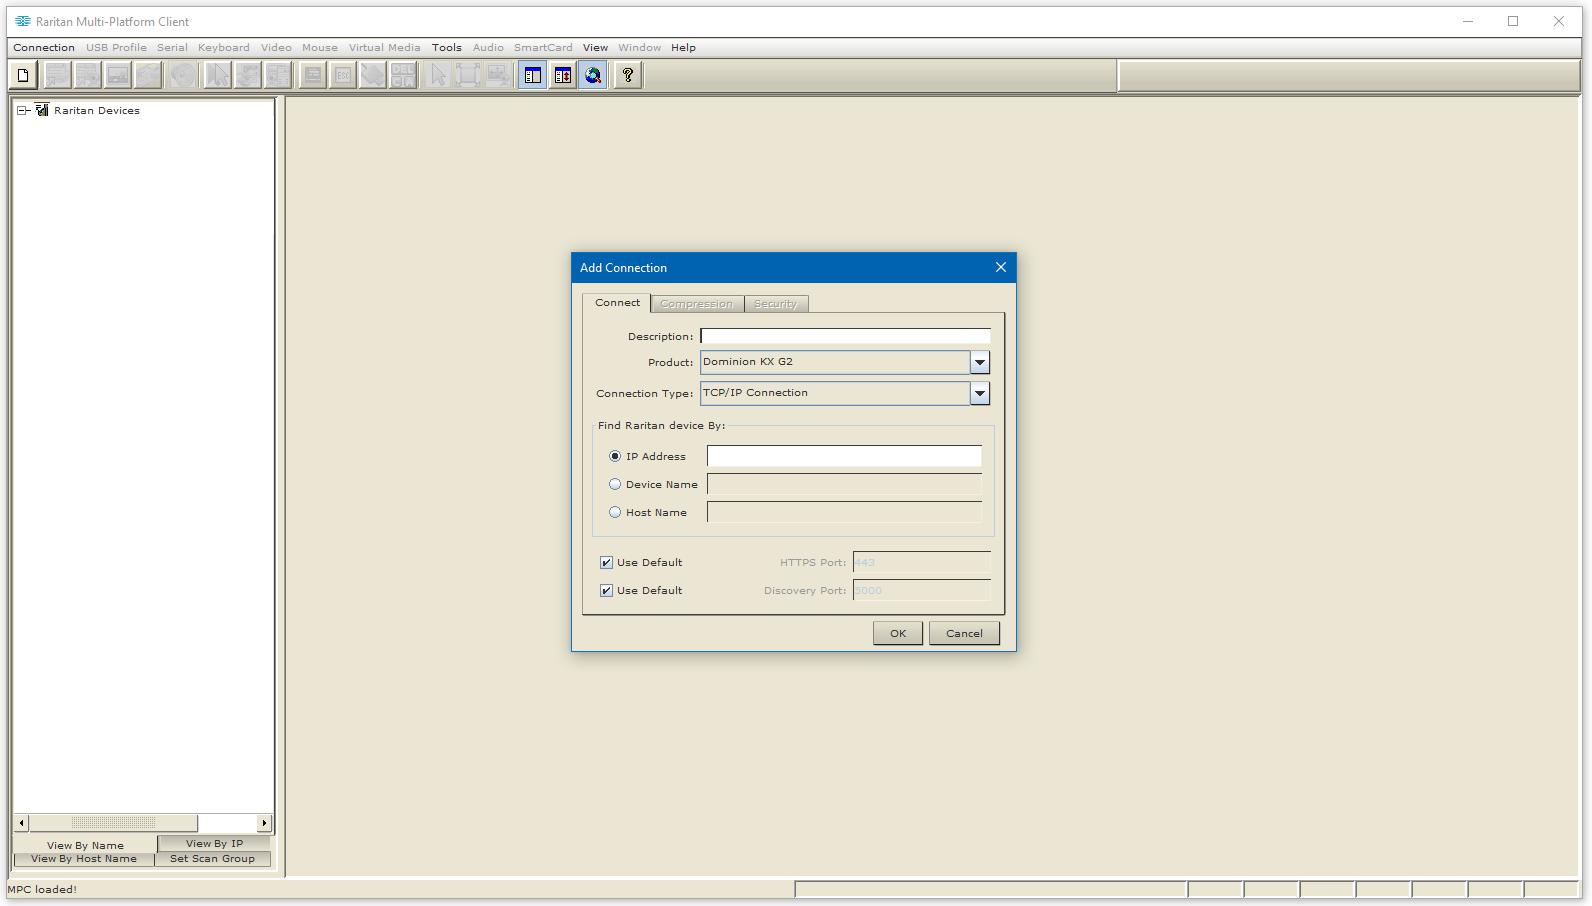Uncheck Use Default for HTTPS Port
Screen dimensions: 1592x906
pos(606,562)
